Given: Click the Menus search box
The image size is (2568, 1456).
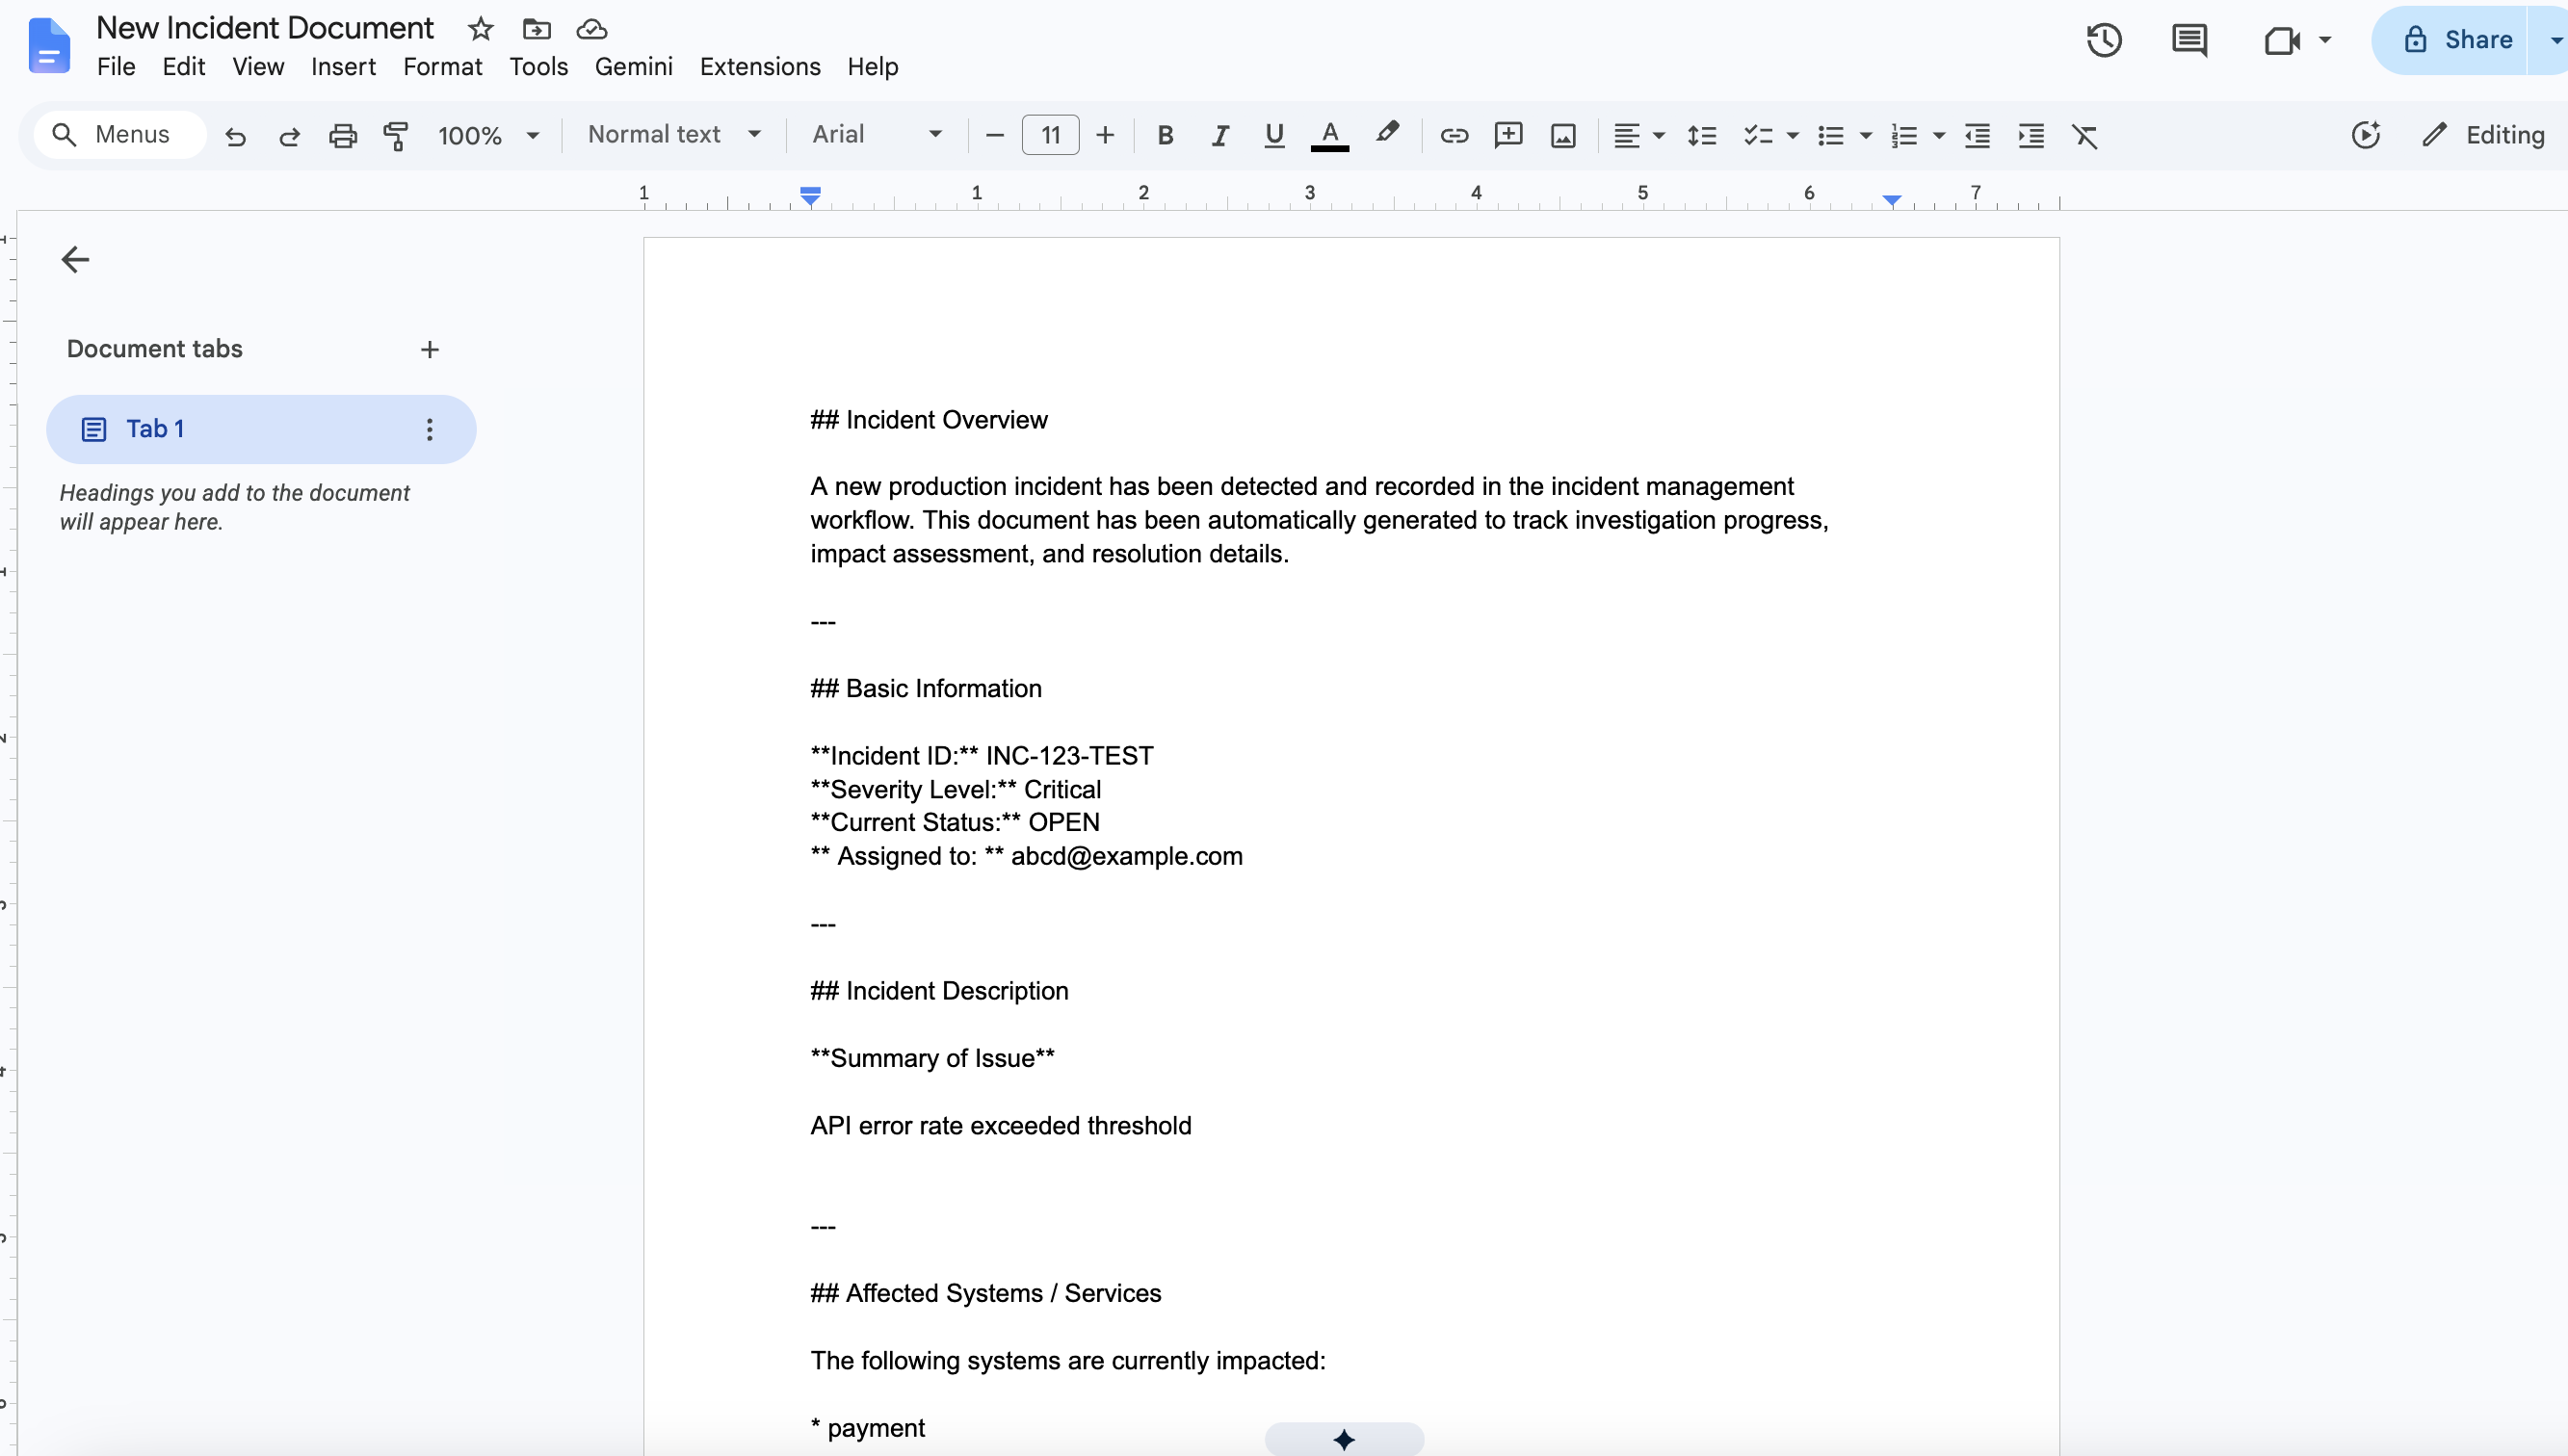Looking at the screenshot, I should pyautogui.click(x=120, y=134).
